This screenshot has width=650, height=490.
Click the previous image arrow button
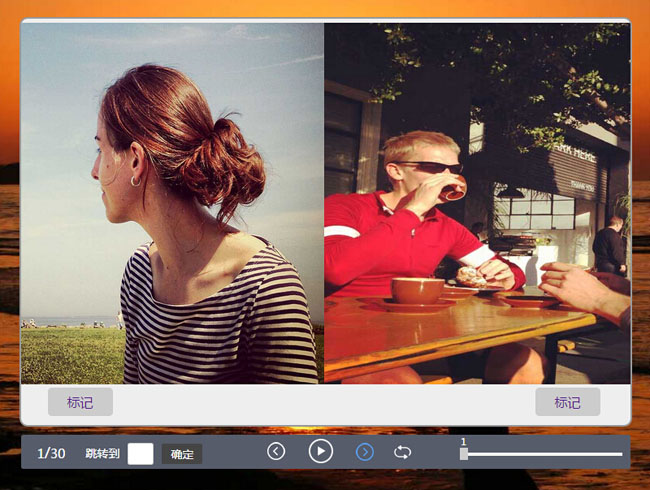point(277,452)
